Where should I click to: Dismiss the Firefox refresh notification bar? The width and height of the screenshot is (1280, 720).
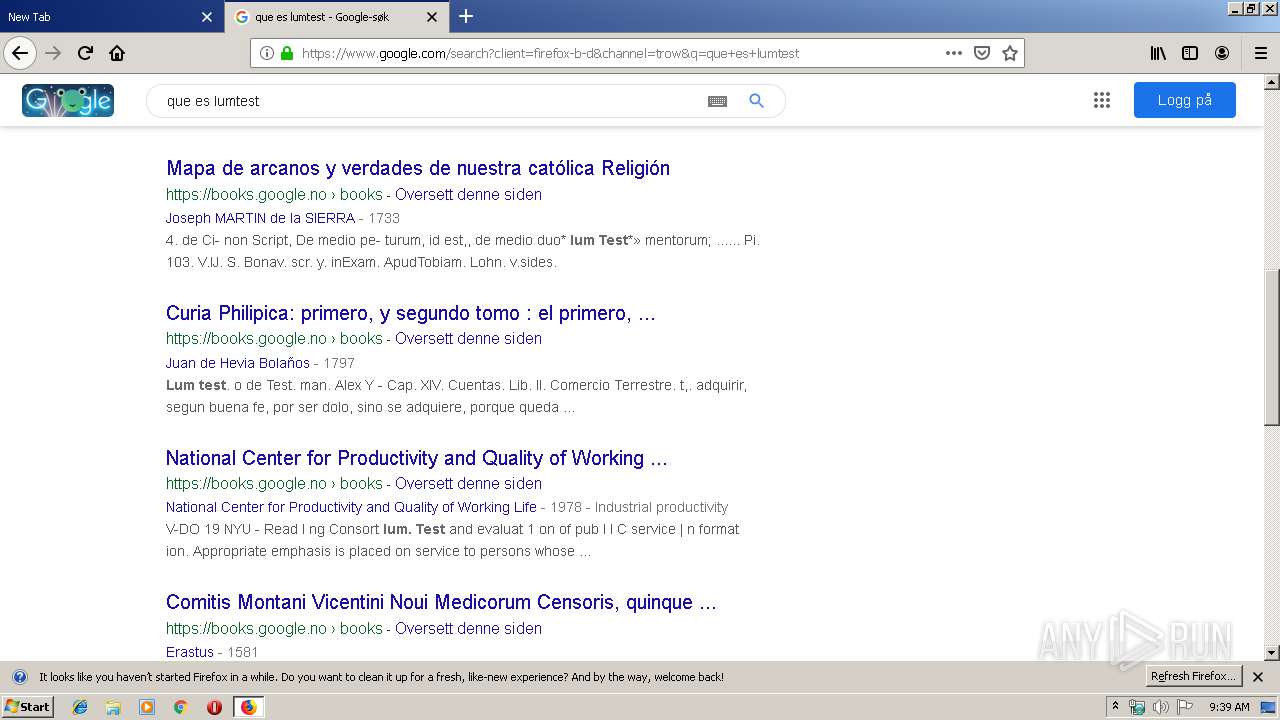[x=1258, y=677]
